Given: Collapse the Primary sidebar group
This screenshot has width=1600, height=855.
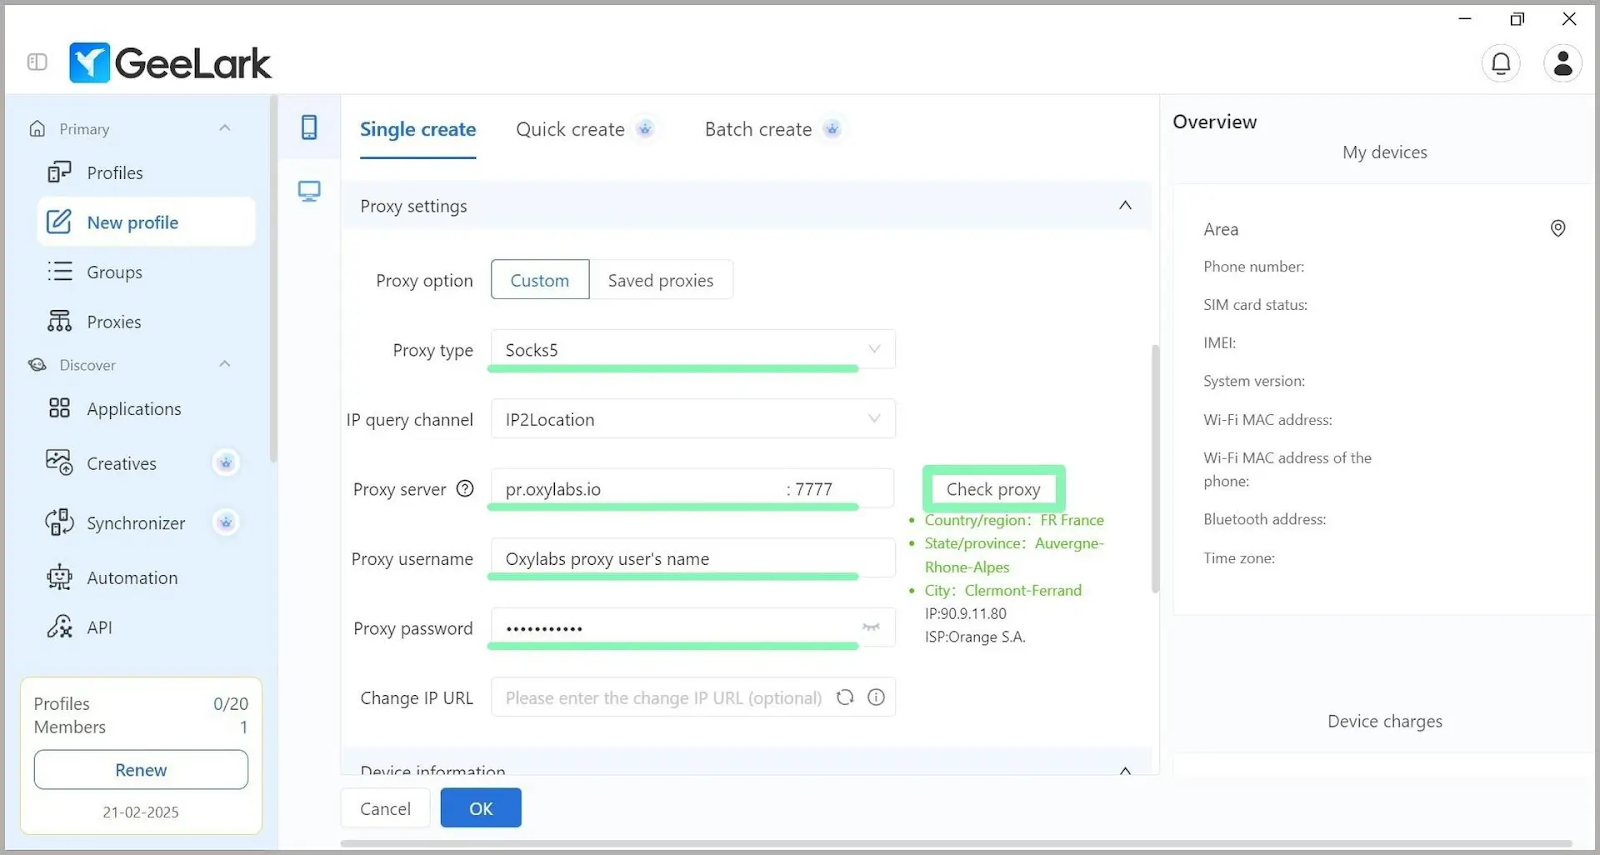Looking at the screenshot, I should [x=225, y=128].
